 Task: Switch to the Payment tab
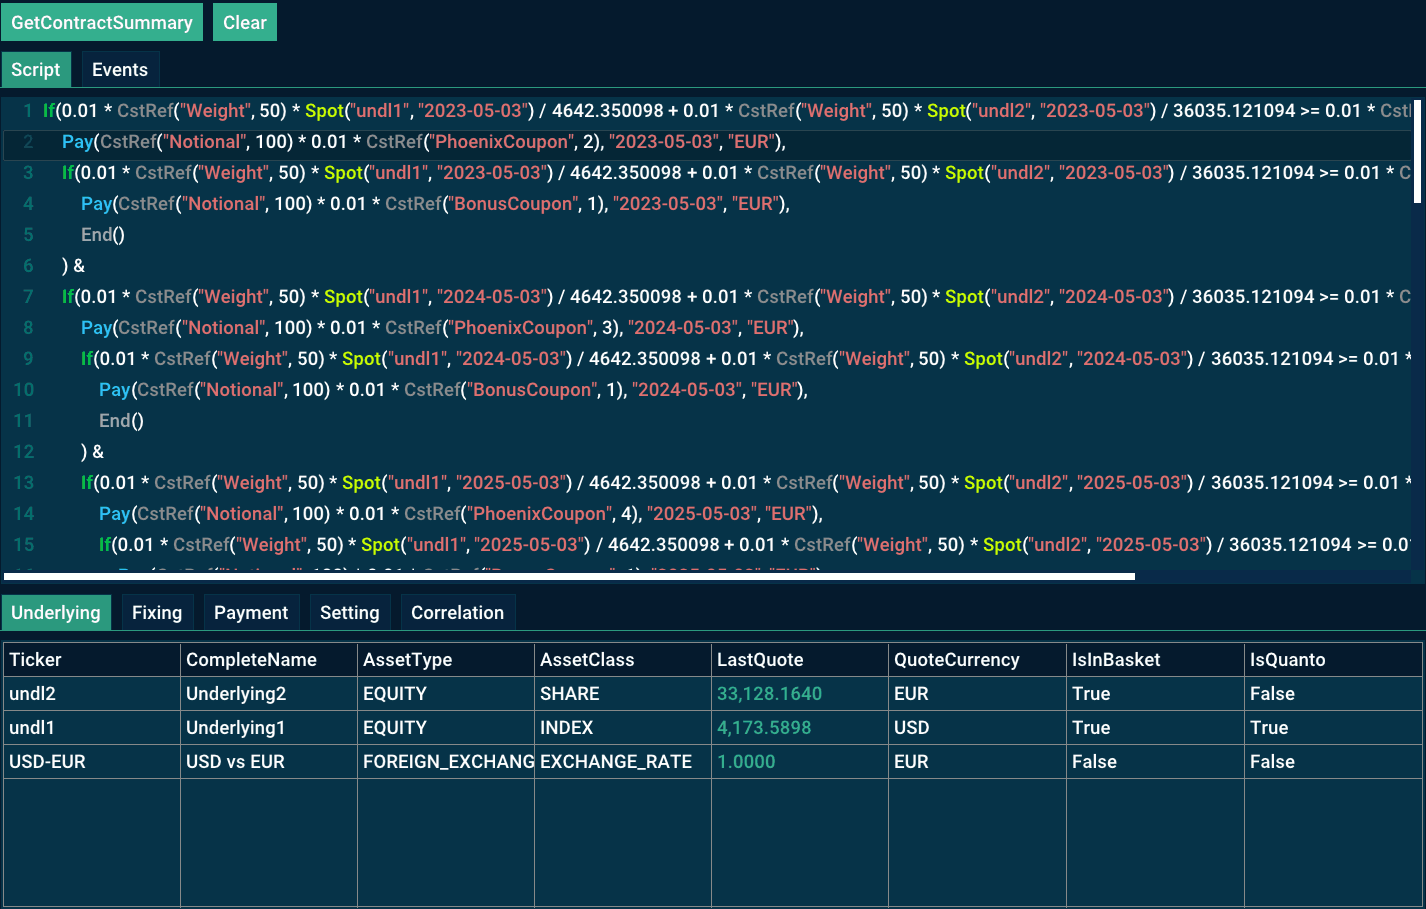(251, 613)
